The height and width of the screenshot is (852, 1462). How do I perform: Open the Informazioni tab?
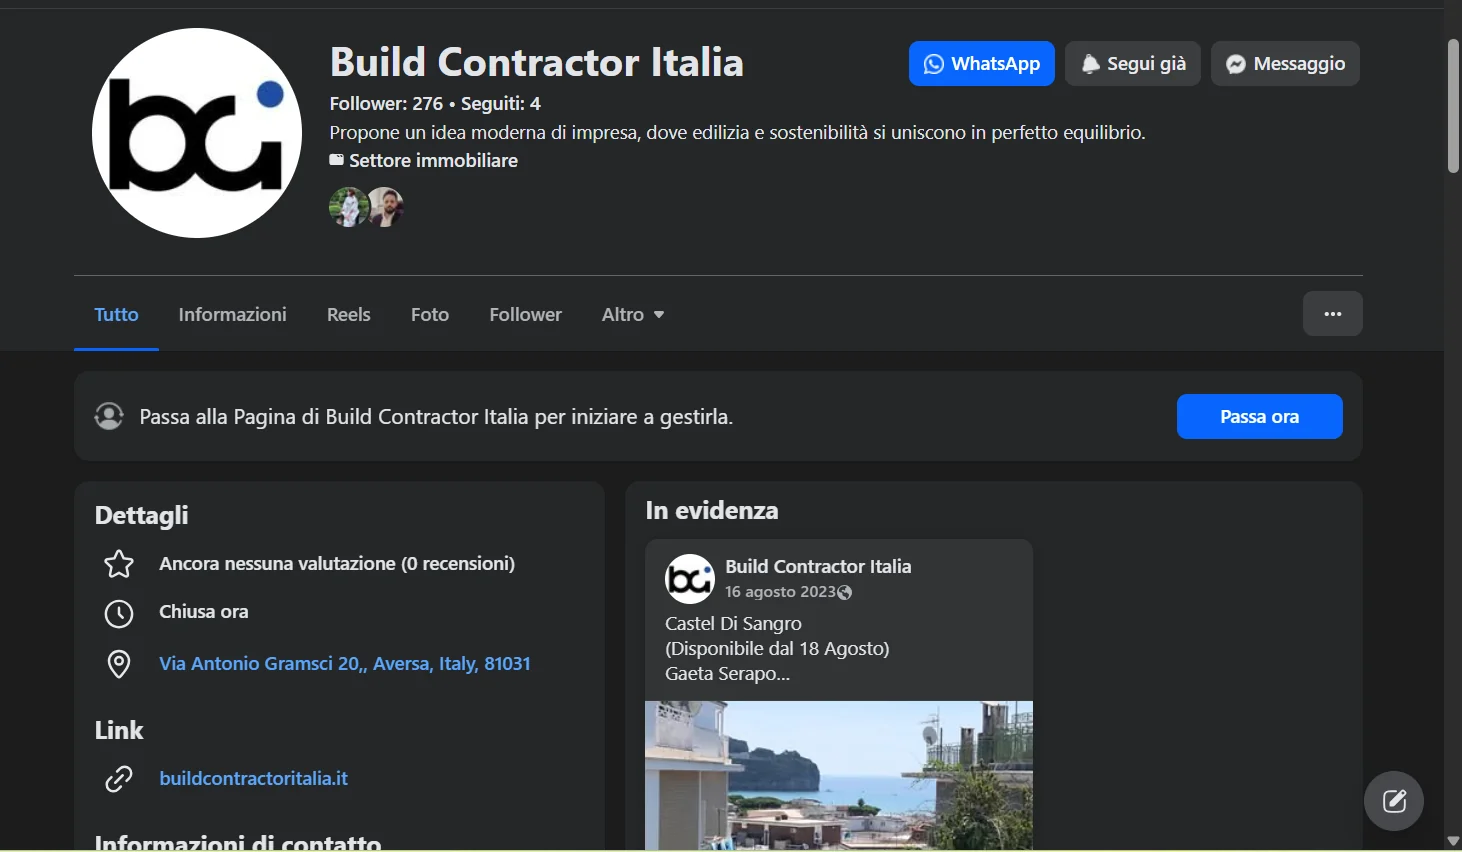[x=232, y=314]
